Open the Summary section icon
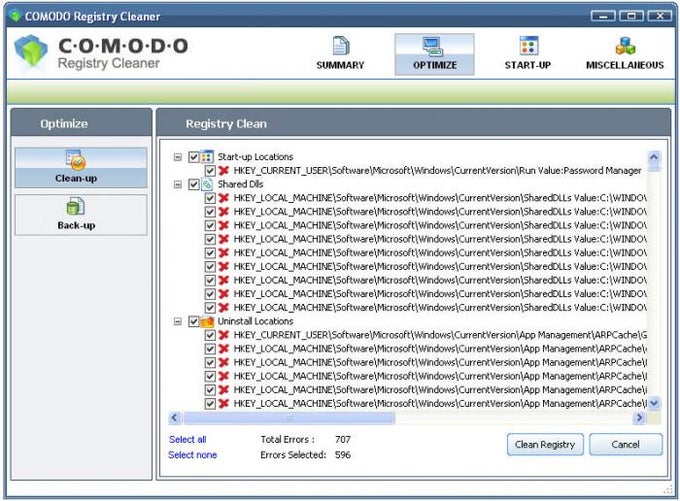The width and height of the screenshot is (680, 501). 340,47
